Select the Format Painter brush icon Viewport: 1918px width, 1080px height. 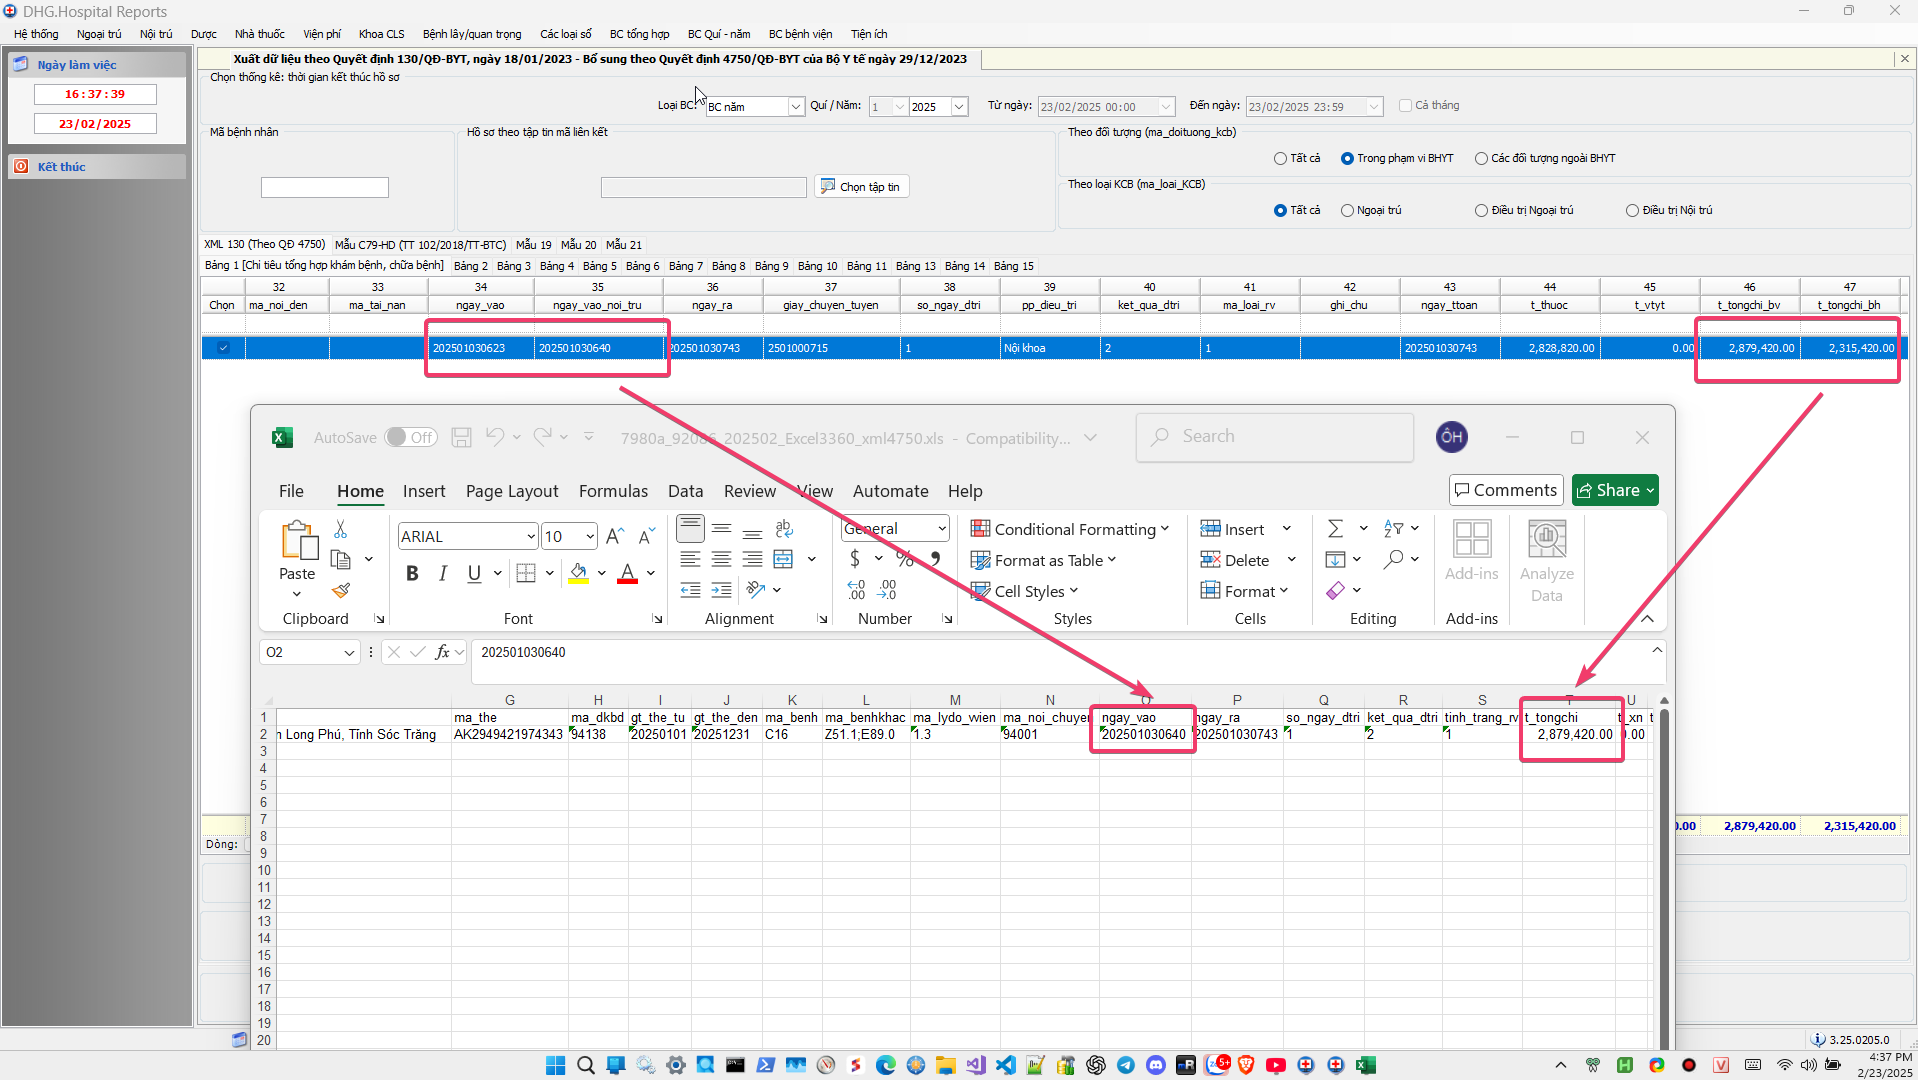(341, 591)
